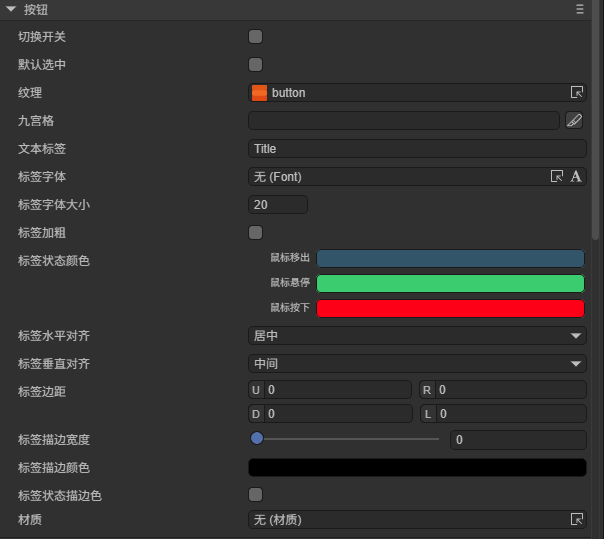The height and width of the screenshot is (539, 604).
Task: Open the 标签垂直对齐 dropdown
Action: click(x=417, y=364)
